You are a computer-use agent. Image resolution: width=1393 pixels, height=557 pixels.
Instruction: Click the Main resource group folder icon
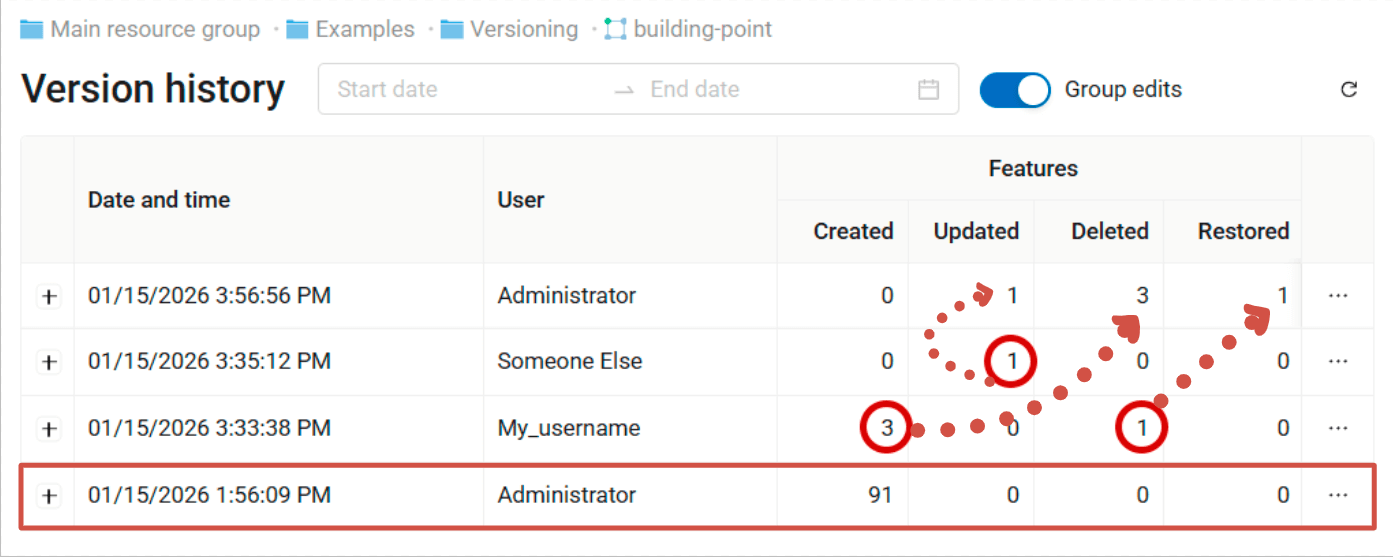tap(32, 29)
